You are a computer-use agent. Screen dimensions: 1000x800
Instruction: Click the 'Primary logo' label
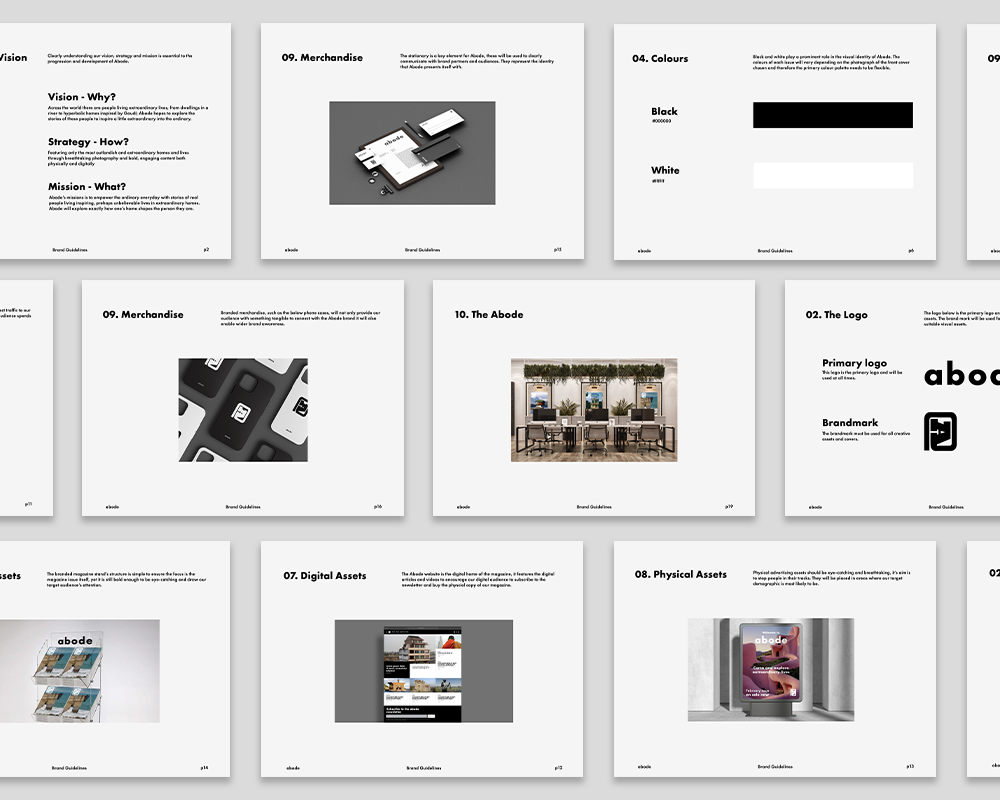[854, 363]
